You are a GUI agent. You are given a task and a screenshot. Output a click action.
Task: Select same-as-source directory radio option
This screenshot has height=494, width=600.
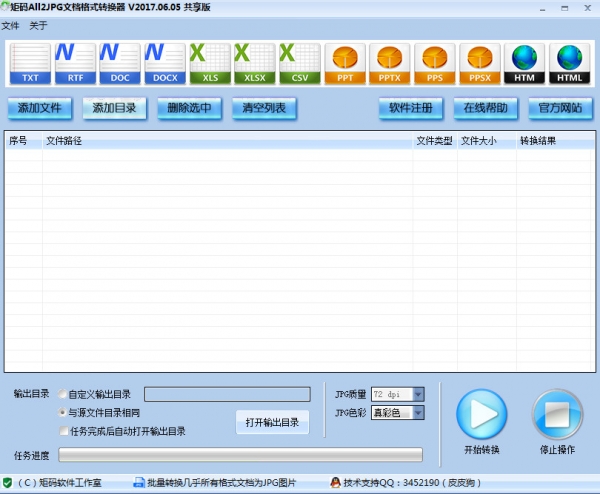pyautogui.click(x=63, y=412)
